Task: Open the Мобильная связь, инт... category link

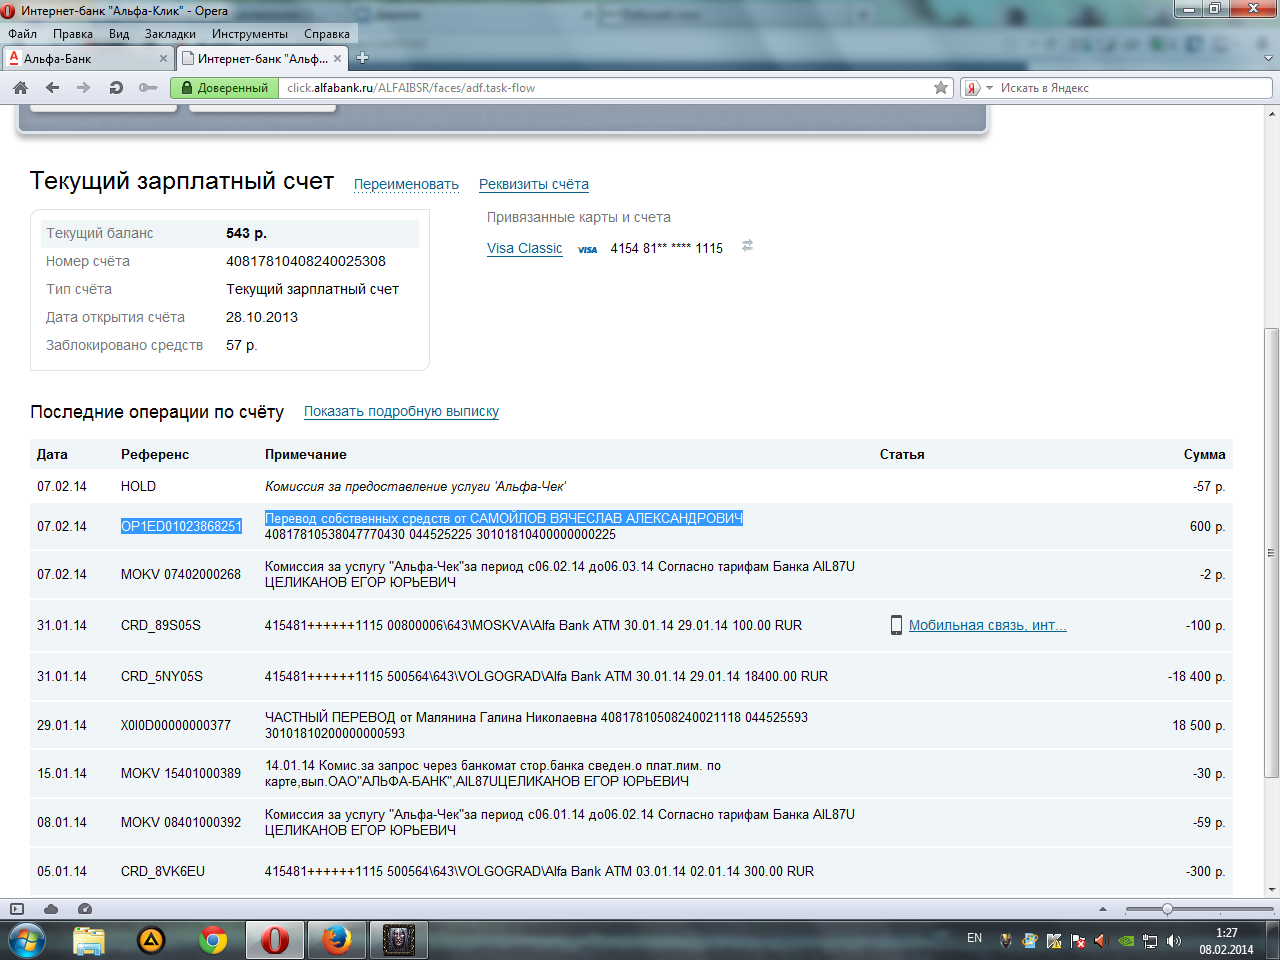Action: pyautogui.click(x=987, y=625)
